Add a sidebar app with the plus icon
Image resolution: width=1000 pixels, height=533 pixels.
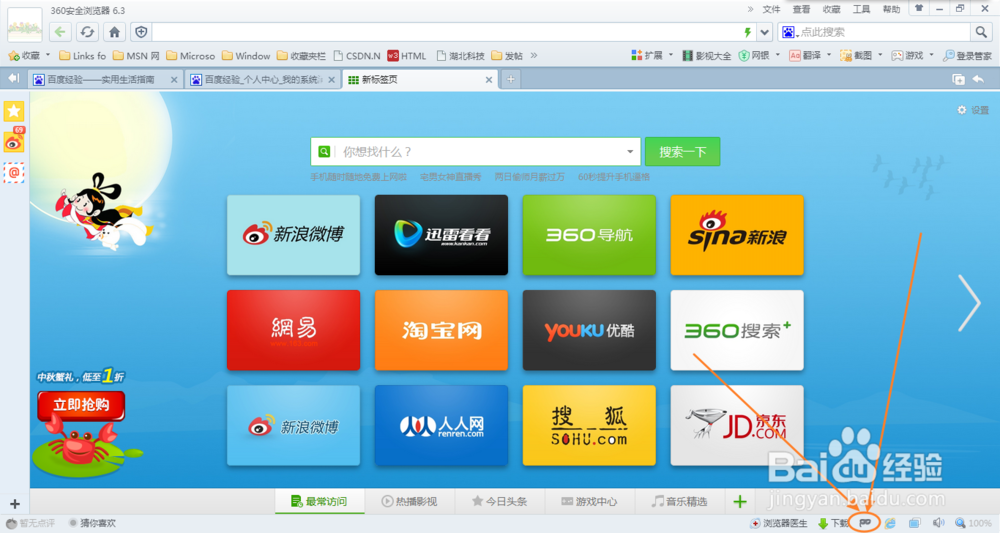tap(15, 504)
